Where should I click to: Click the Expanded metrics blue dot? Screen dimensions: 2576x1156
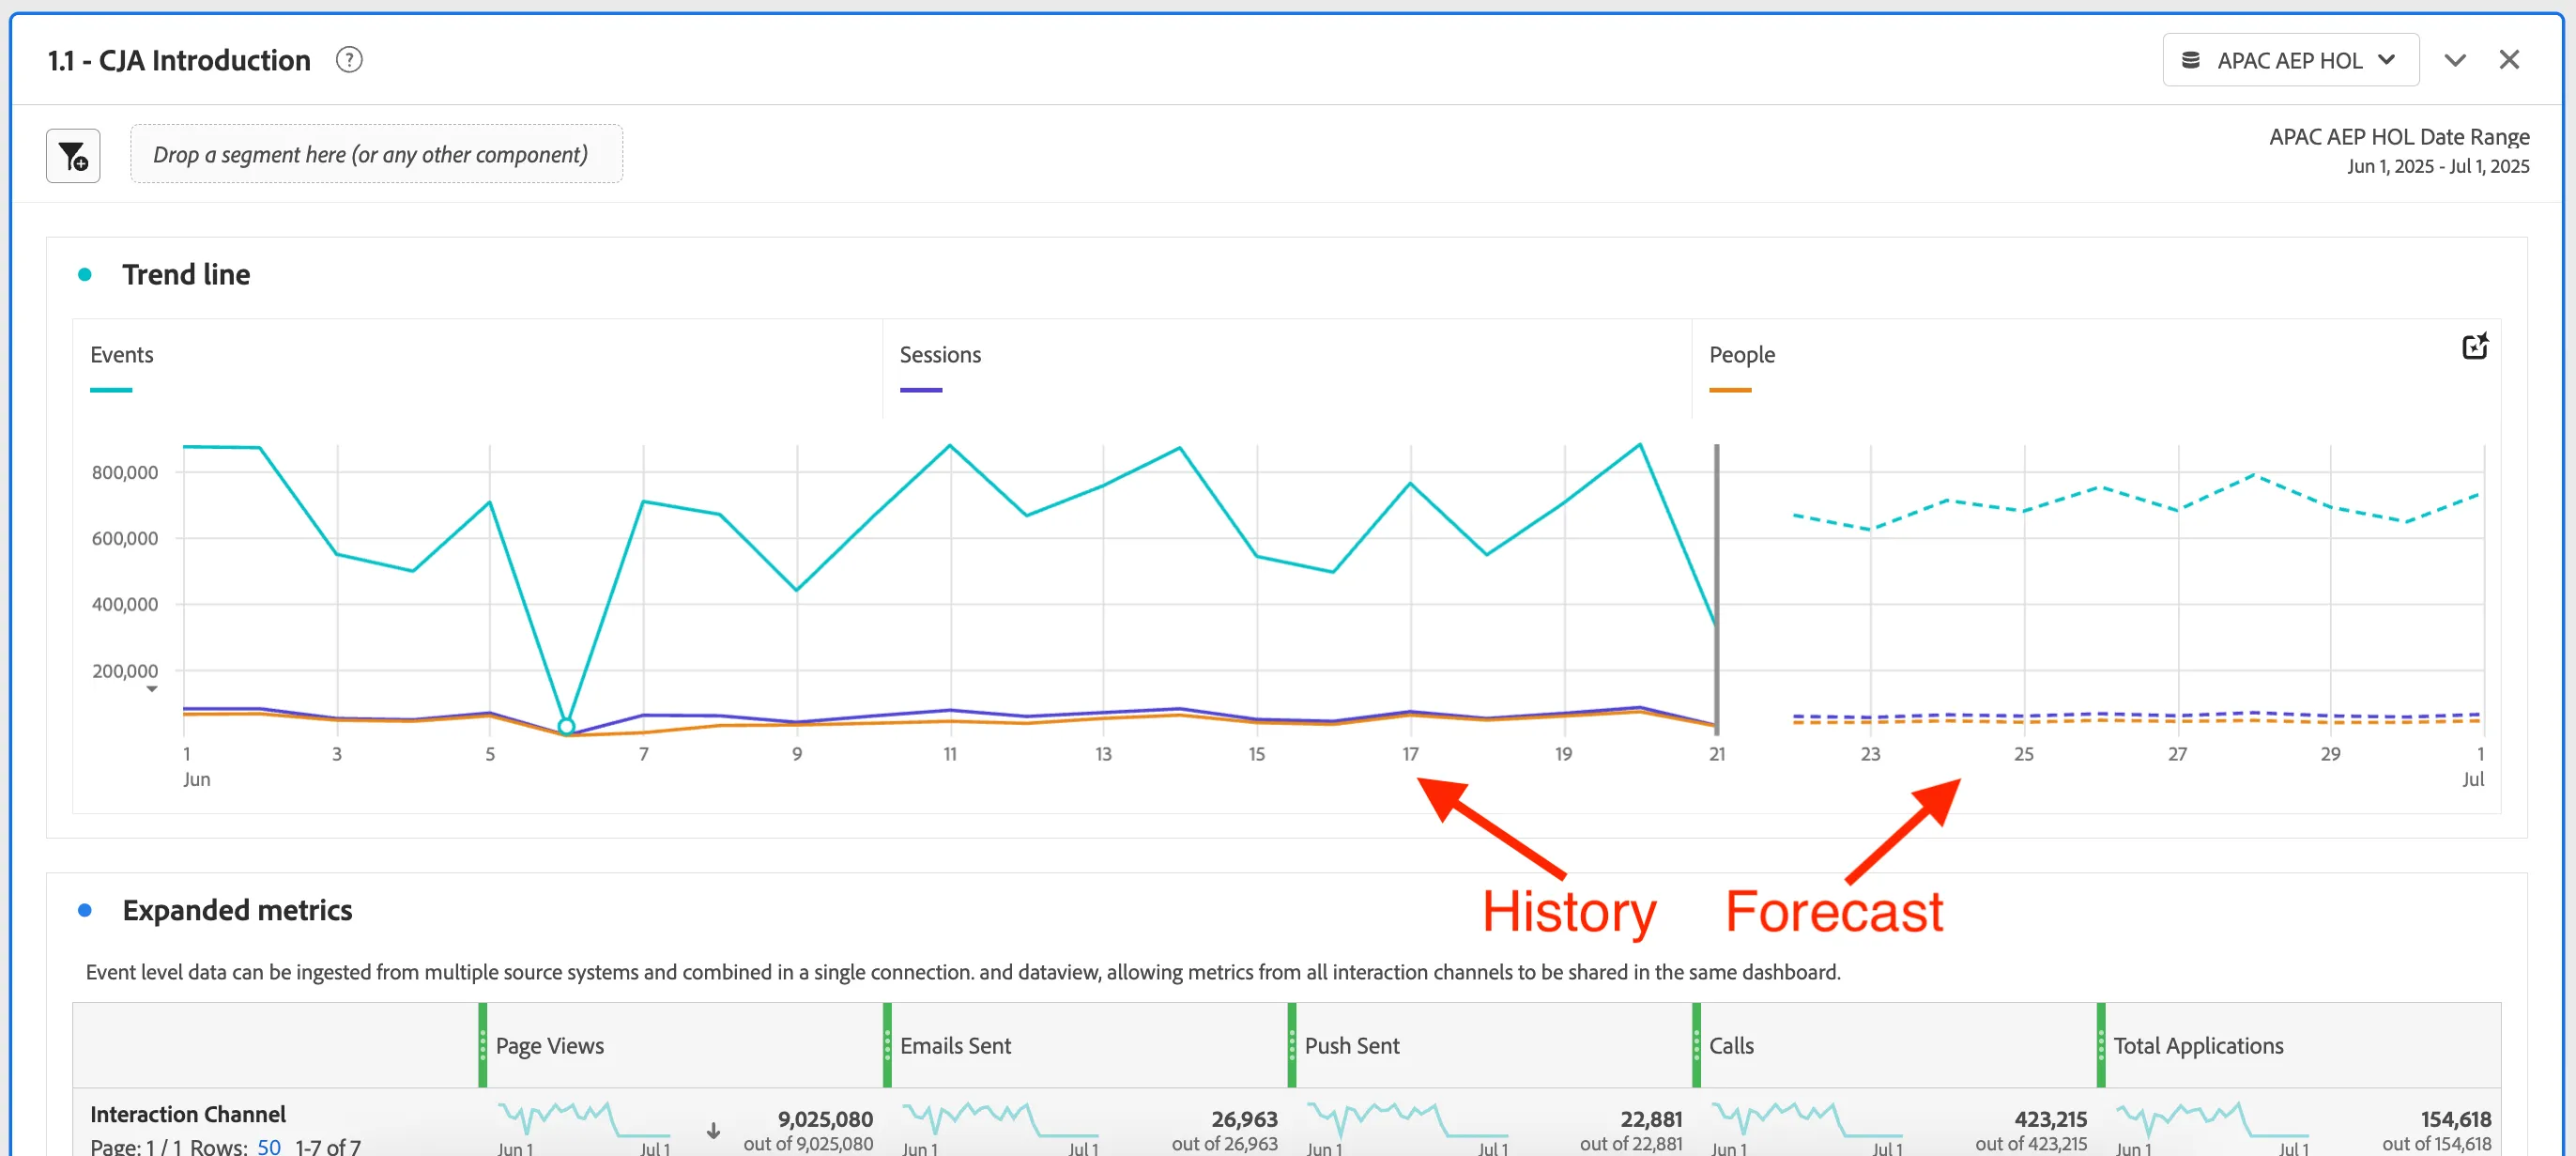pyautogui.click(x=85, y=910)
